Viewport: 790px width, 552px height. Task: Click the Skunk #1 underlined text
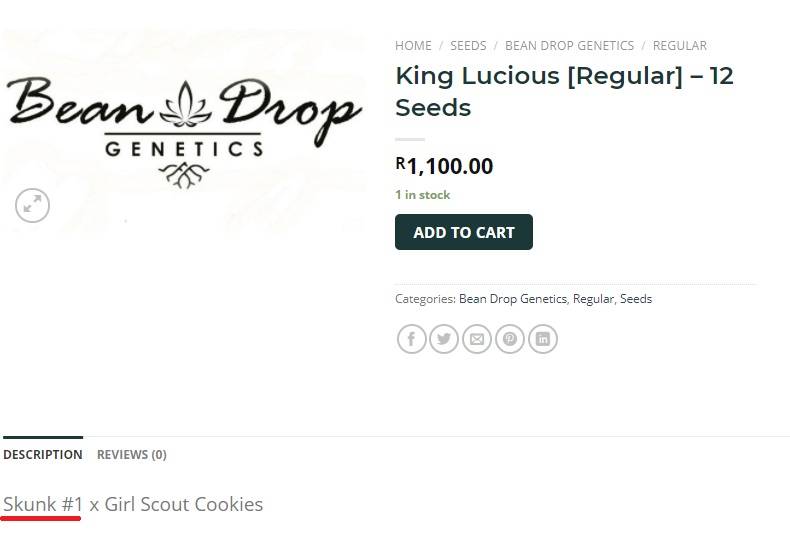point(42,504)
